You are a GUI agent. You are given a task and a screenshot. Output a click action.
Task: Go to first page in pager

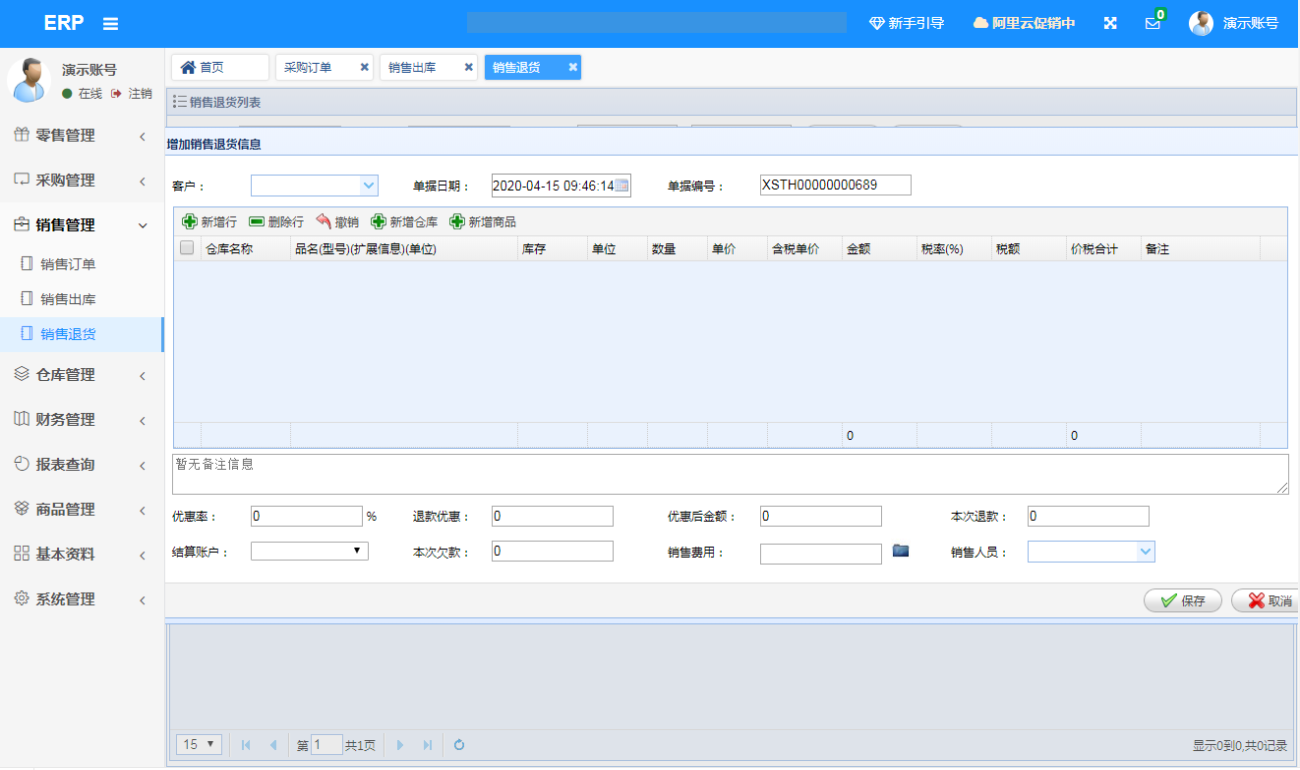(246, 745)
